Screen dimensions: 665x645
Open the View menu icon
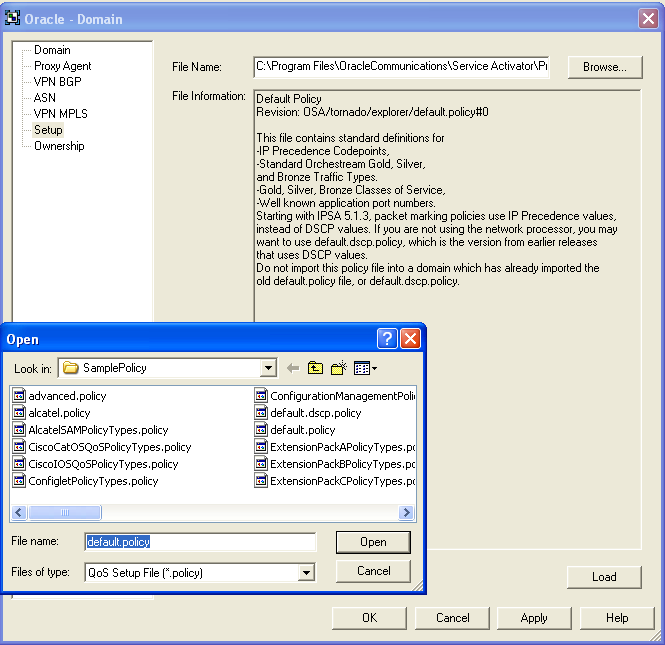pos(365,368)
